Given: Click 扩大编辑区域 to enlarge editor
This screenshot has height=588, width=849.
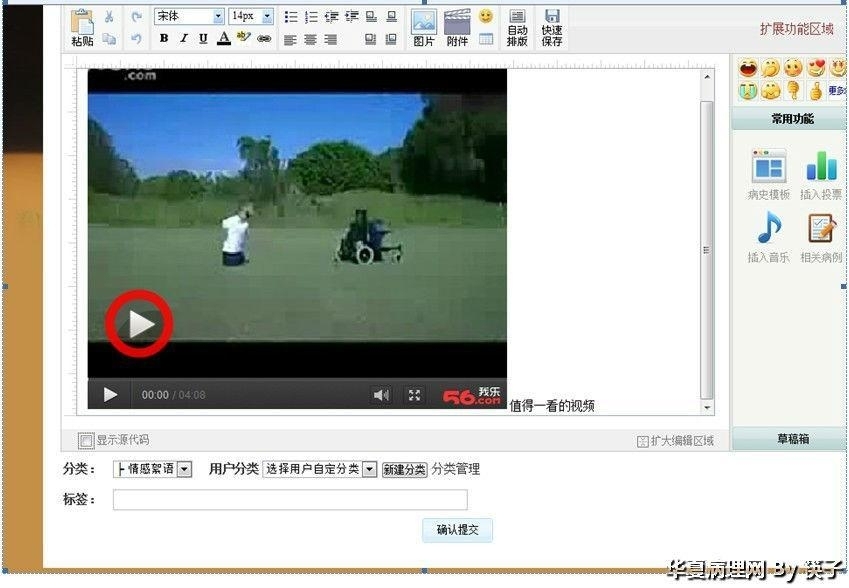Looking at the screenshot, I should (676, 441).
